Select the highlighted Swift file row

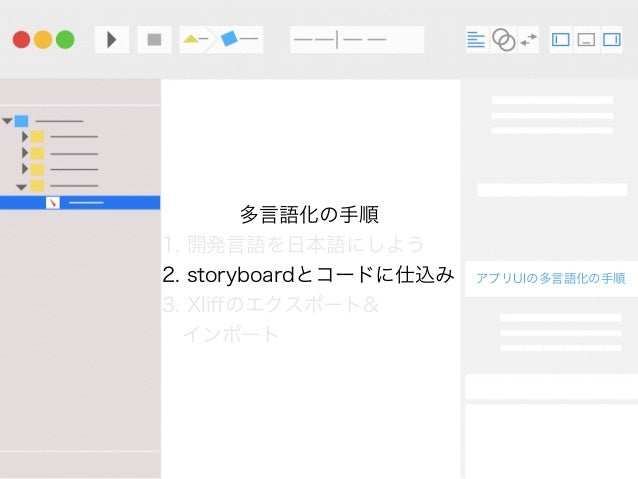[x=80, y=202]
